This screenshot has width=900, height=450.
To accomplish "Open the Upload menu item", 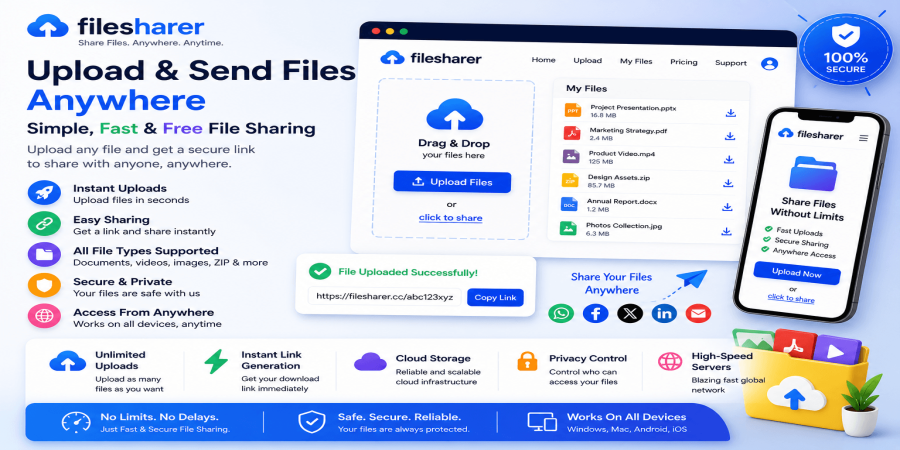I will click(587, 60).
